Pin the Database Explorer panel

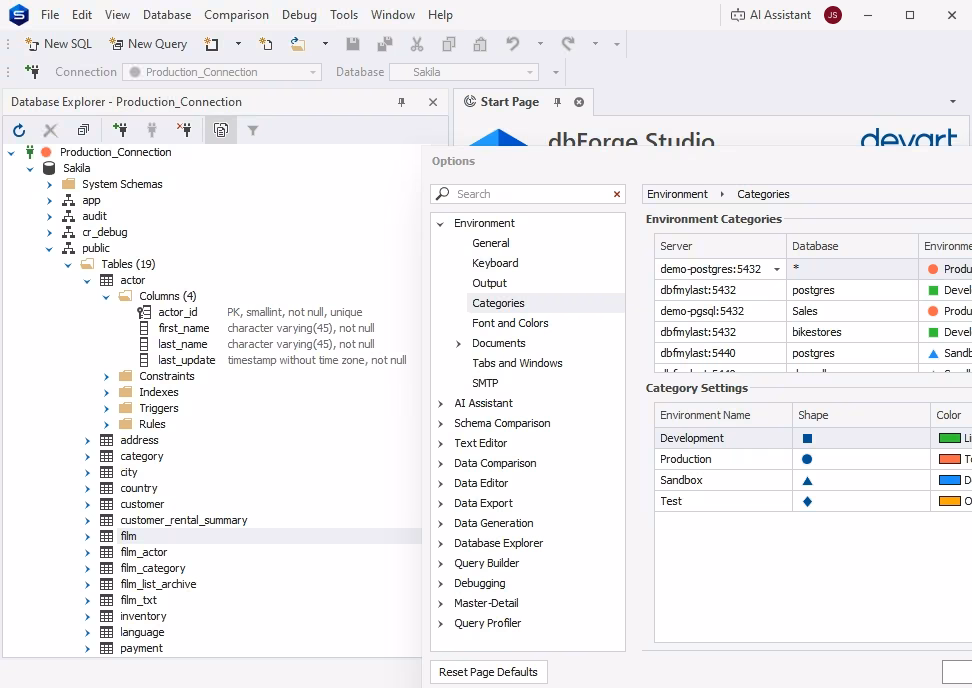[x=402, y=102]
